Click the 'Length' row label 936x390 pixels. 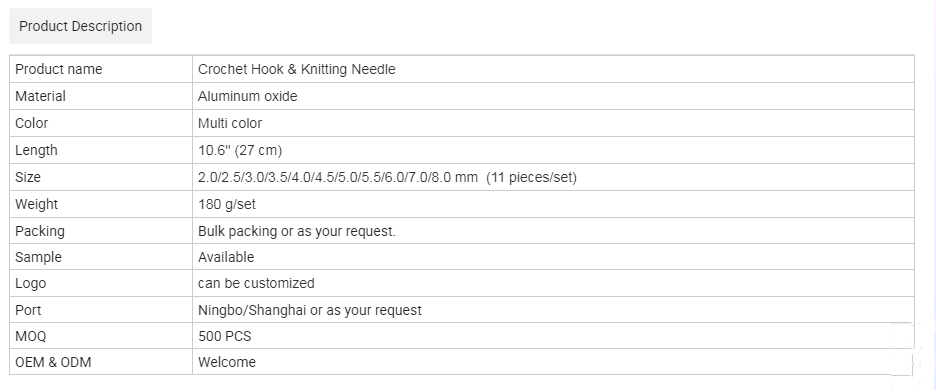click(36, 150)
